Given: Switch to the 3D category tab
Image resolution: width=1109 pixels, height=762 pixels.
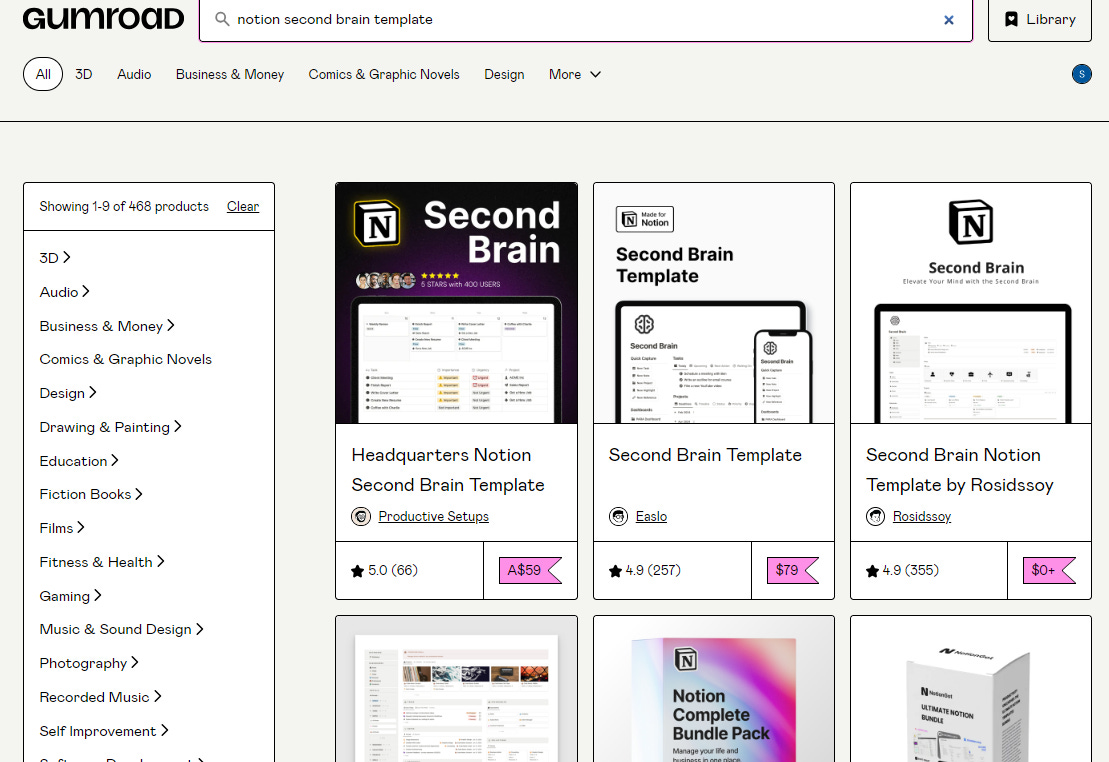Looking at the screenshot, I should pyautogui.click(x=83, y=74).
